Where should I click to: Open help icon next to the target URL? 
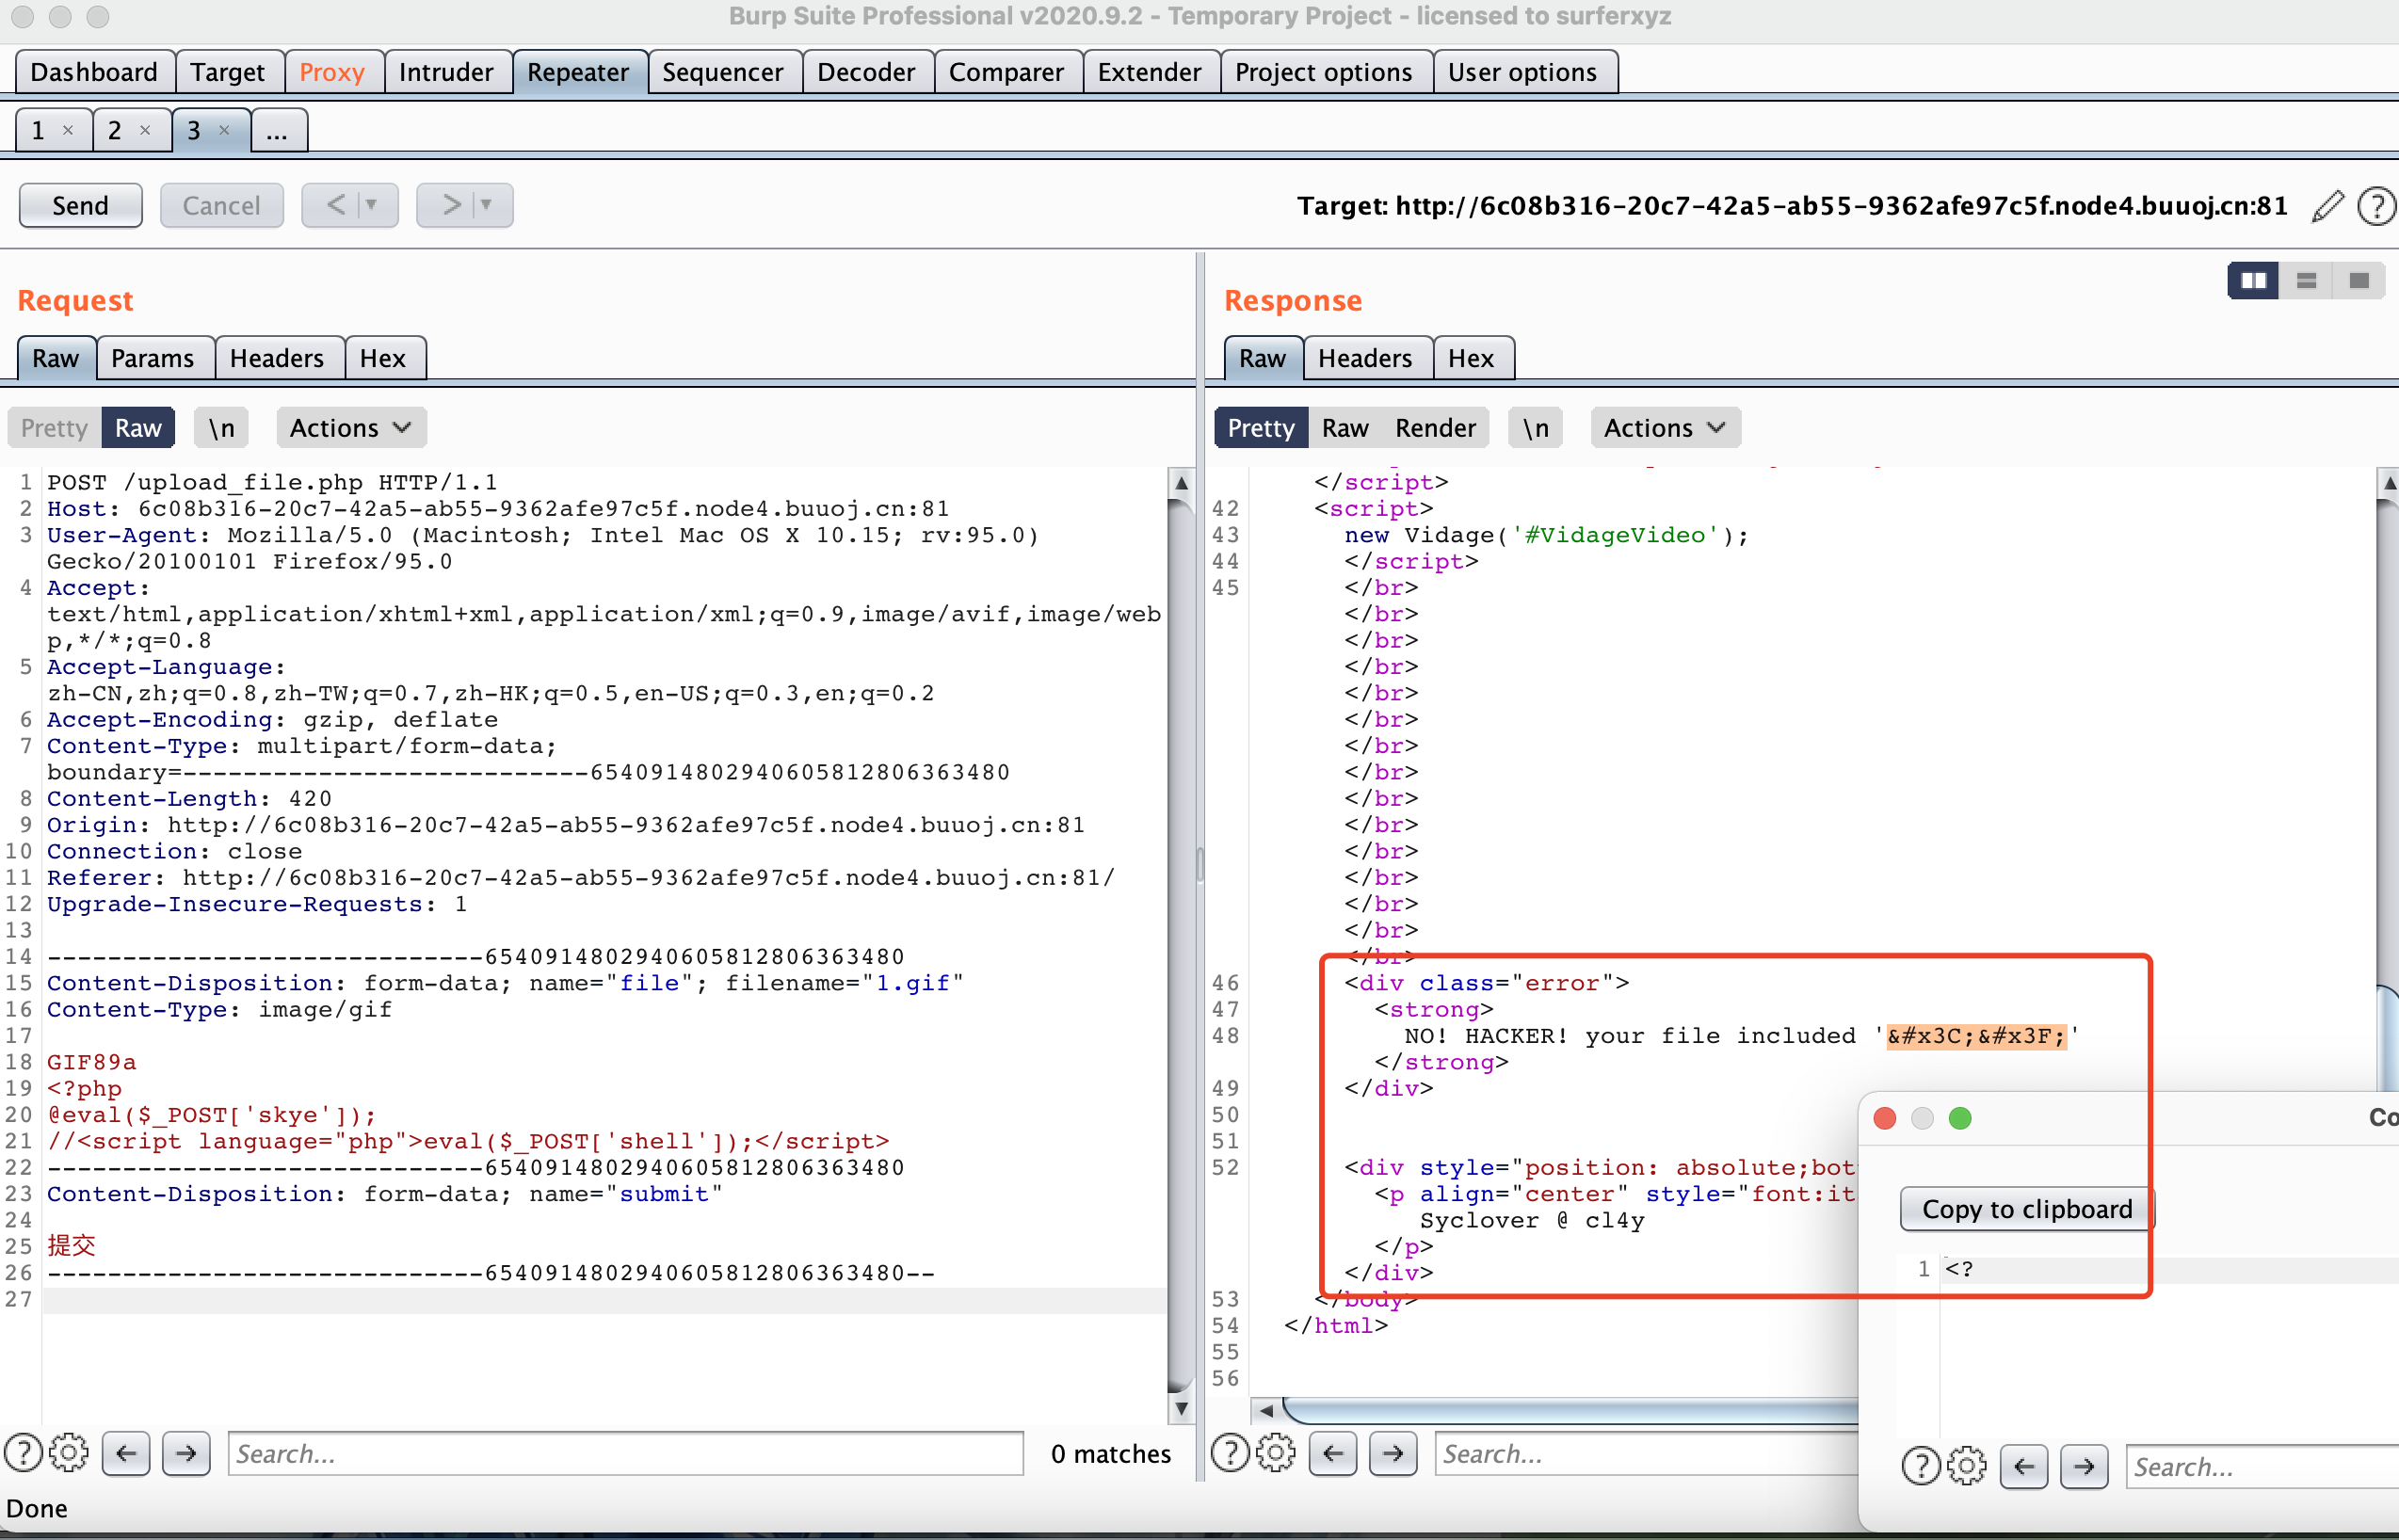(2375, 206)
